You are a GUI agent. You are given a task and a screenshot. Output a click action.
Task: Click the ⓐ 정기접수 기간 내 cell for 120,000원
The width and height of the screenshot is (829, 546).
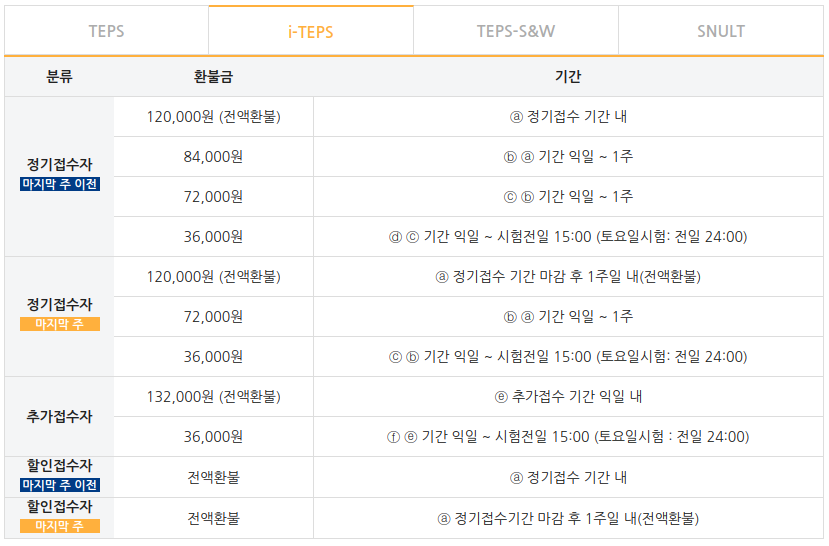[568, 116]
